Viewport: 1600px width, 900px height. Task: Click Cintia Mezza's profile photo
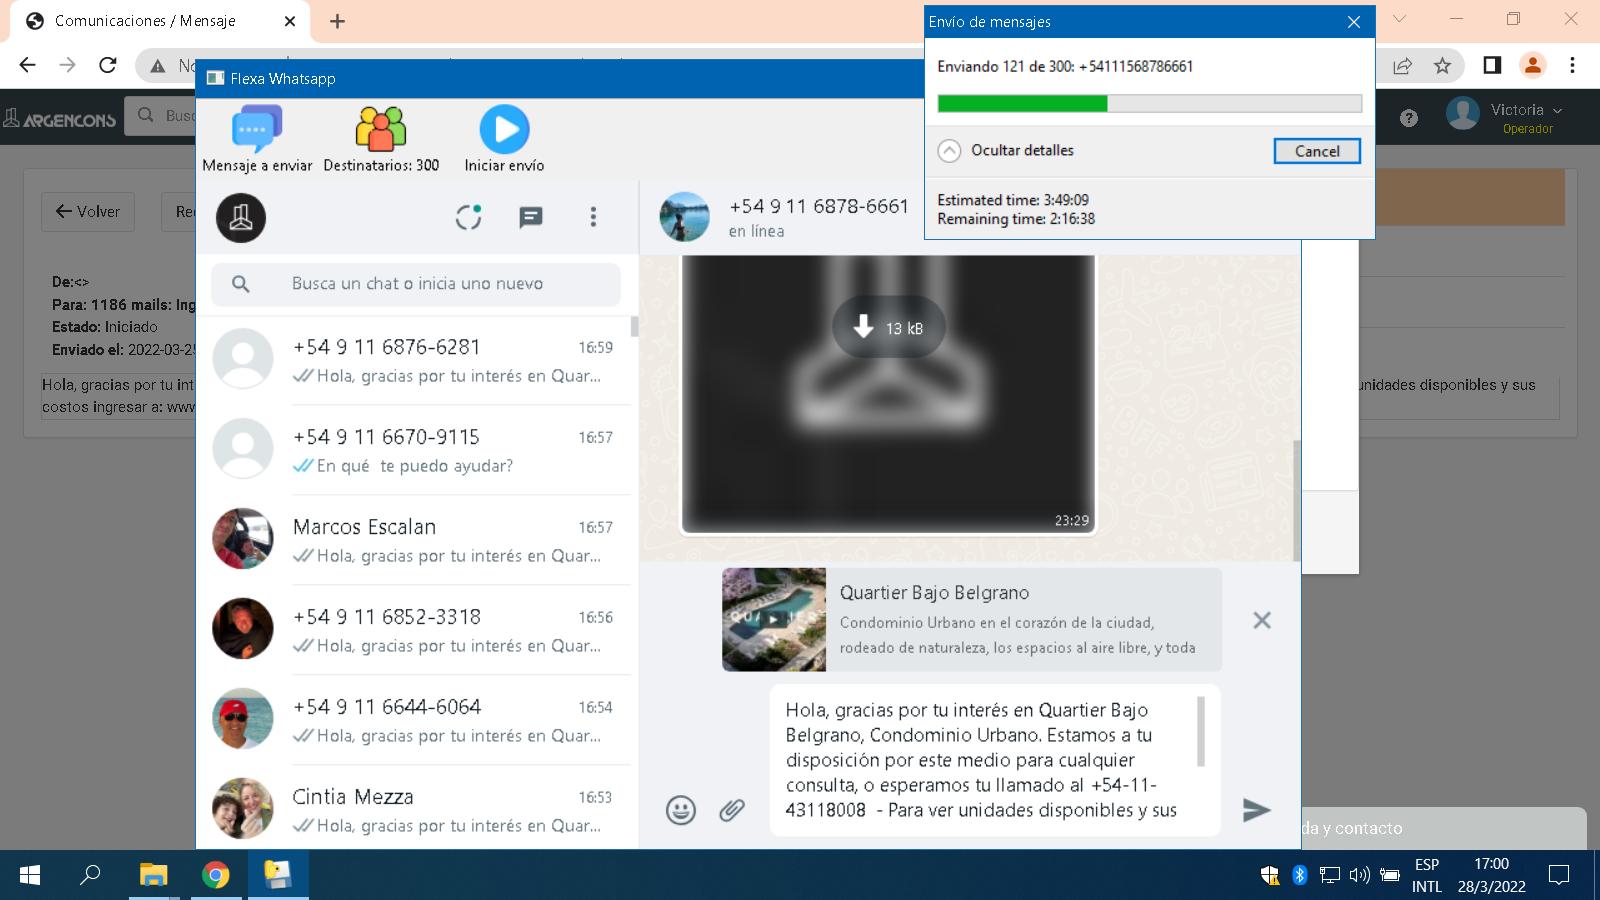[x=243, y=808]
